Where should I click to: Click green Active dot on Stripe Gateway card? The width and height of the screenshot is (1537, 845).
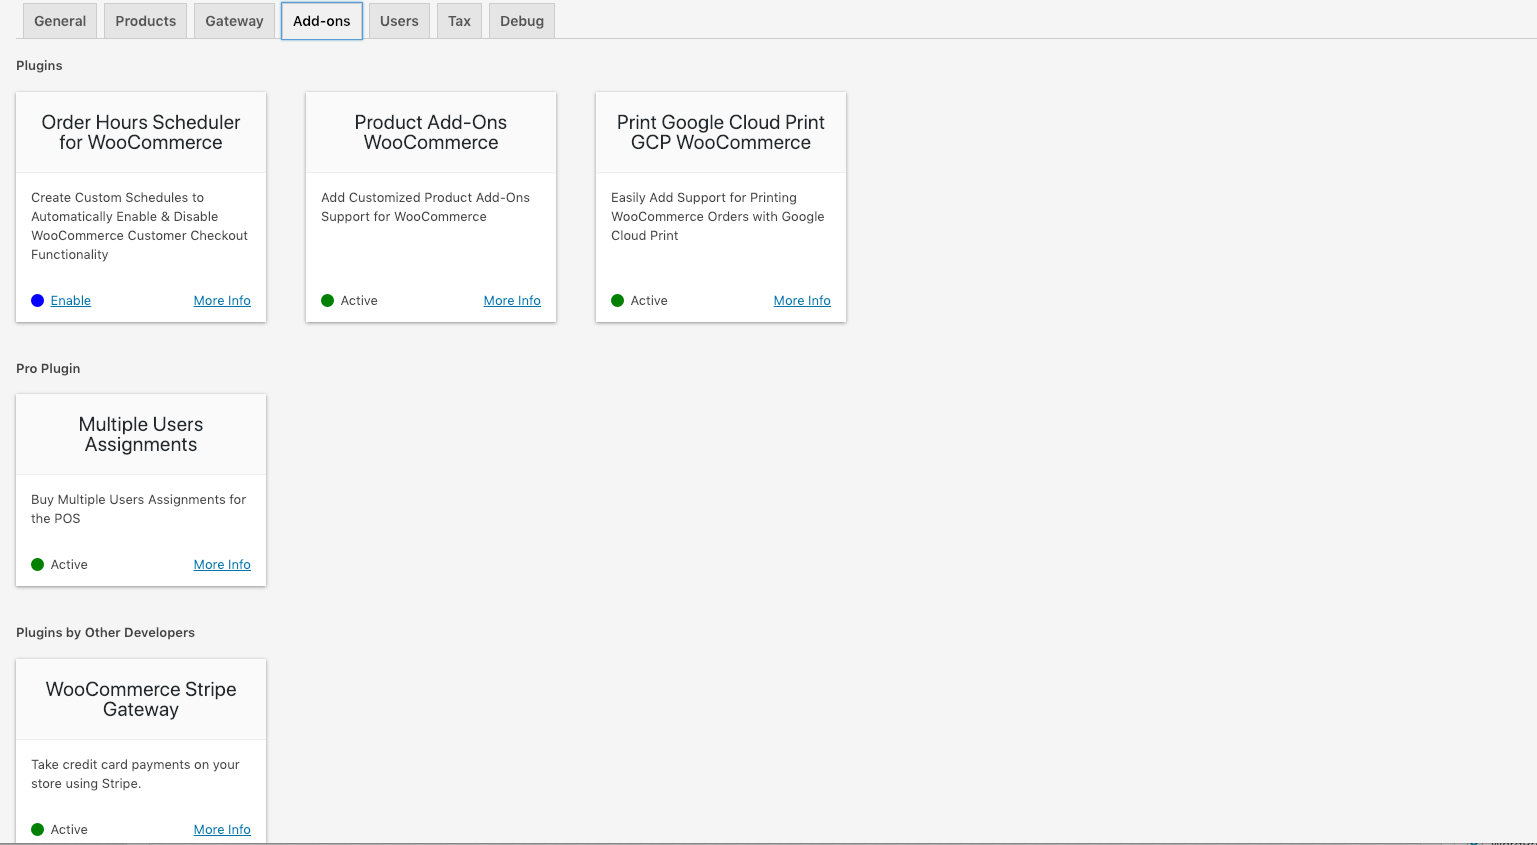[x=38, y=830]
